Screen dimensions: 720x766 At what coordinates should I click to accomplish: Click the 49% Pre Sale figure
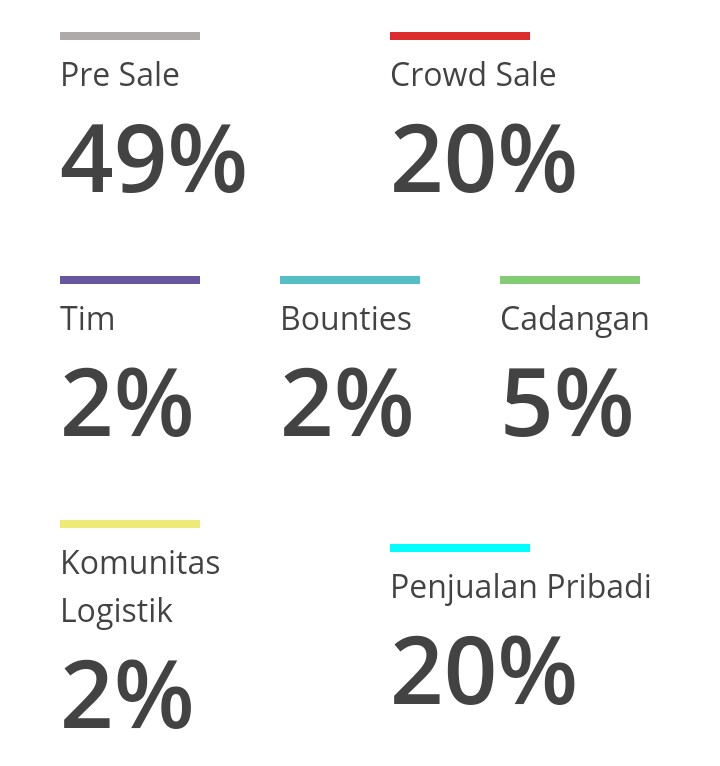153,159
